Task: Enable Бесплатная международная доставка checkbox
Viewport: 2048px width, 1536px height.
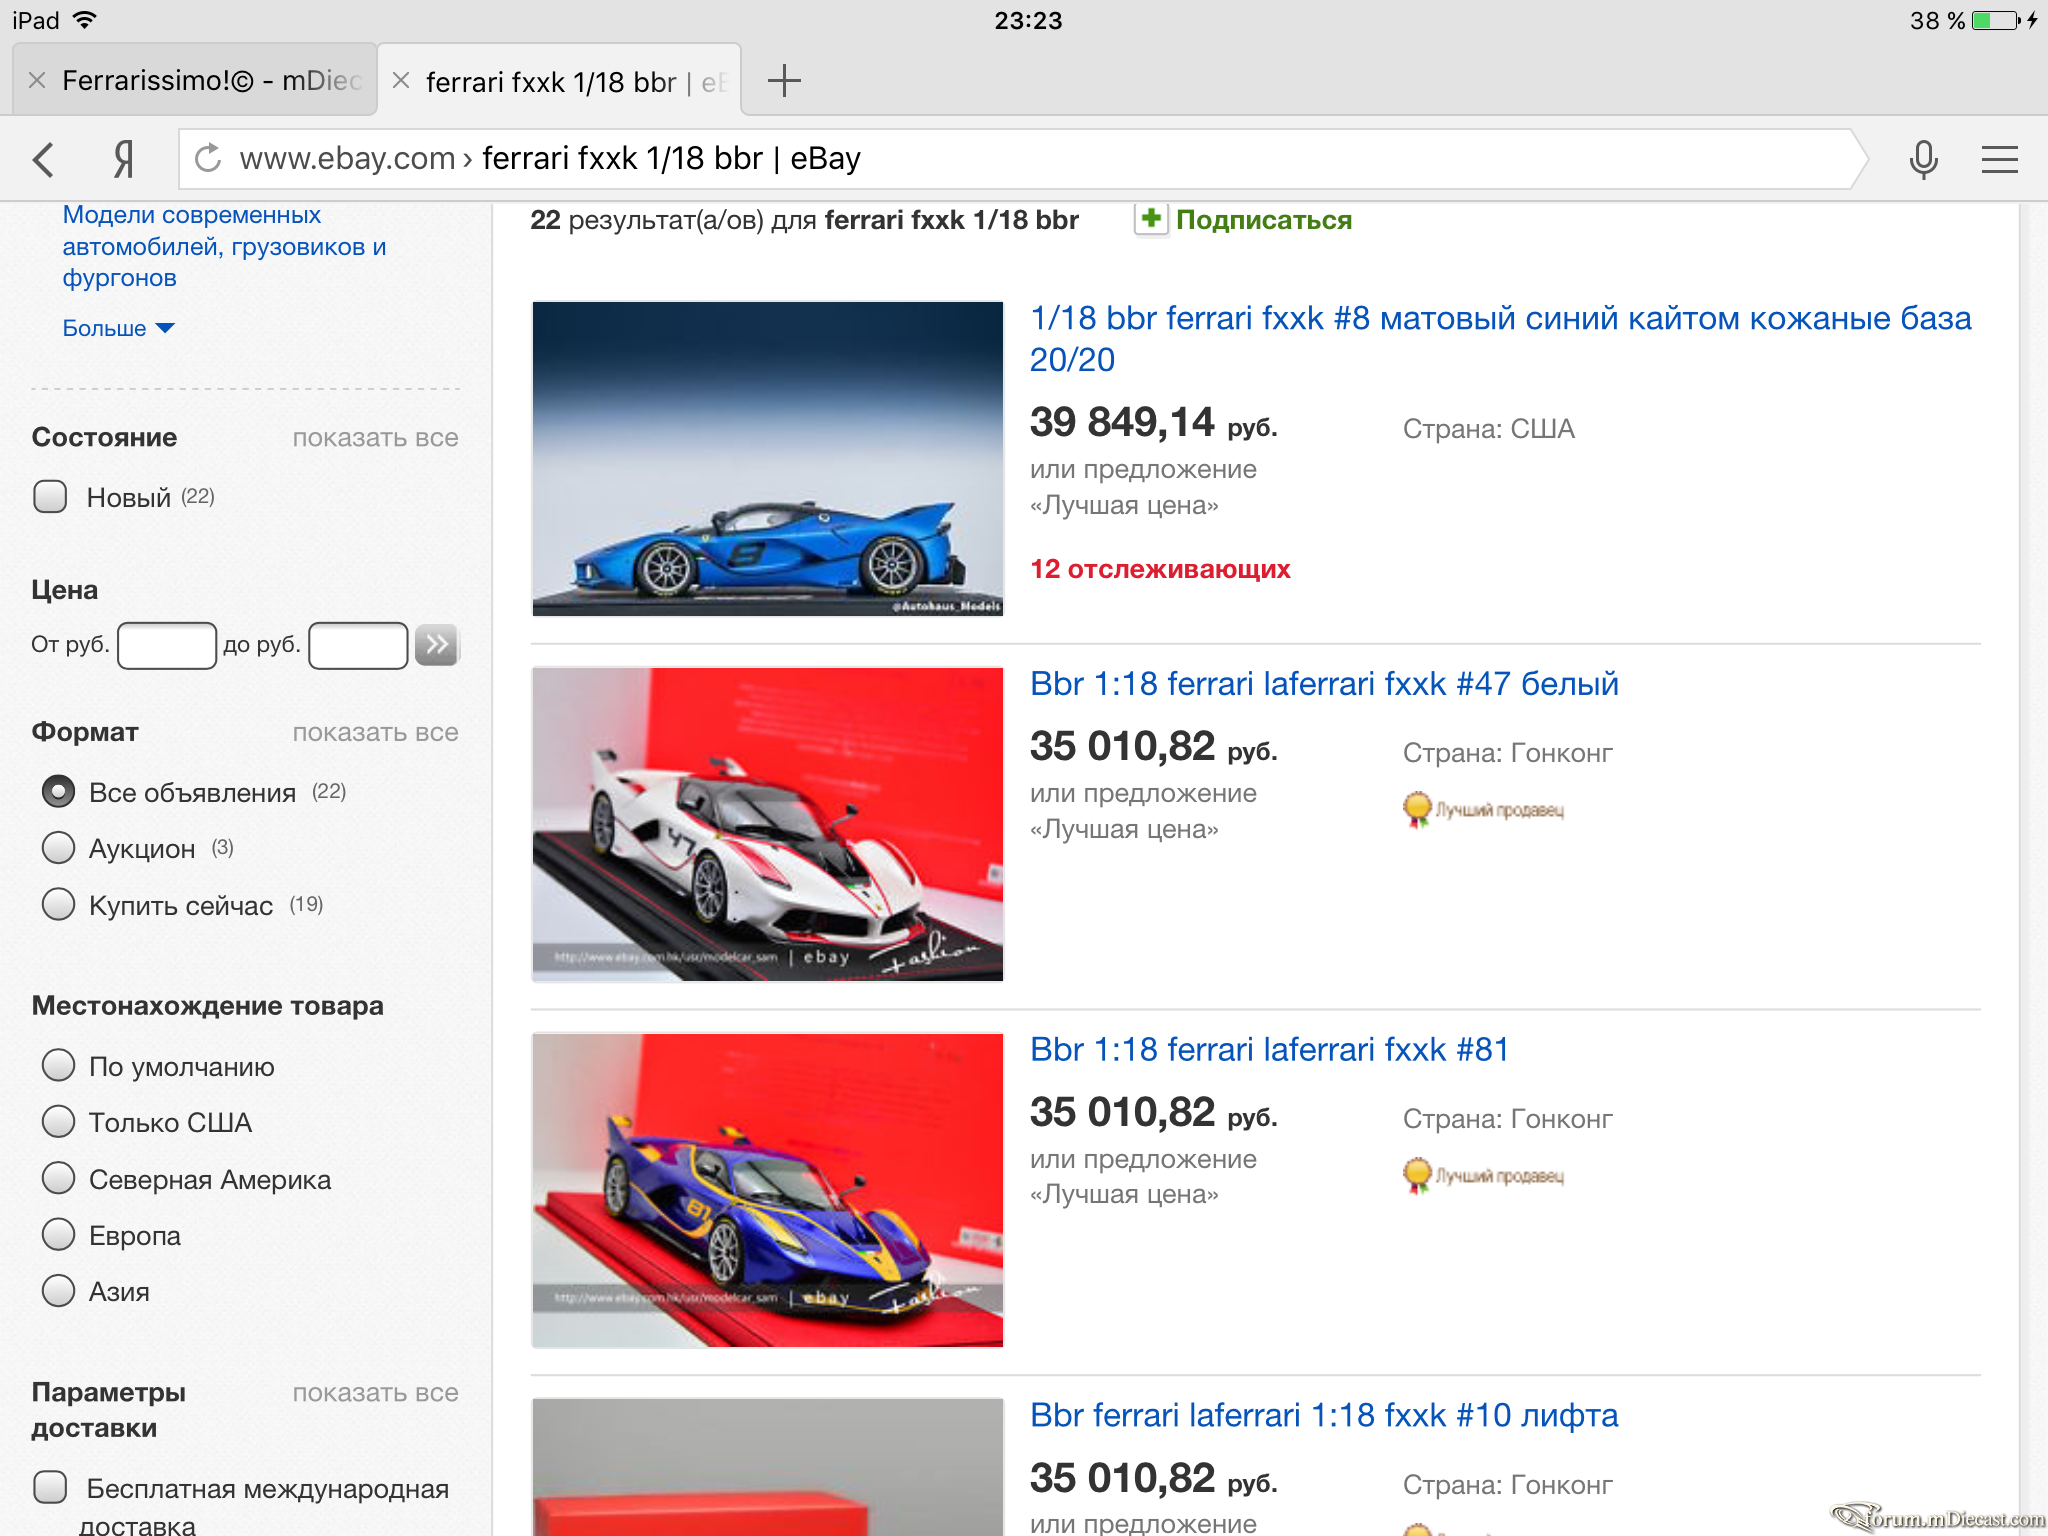Action: tap(50, 1488)
